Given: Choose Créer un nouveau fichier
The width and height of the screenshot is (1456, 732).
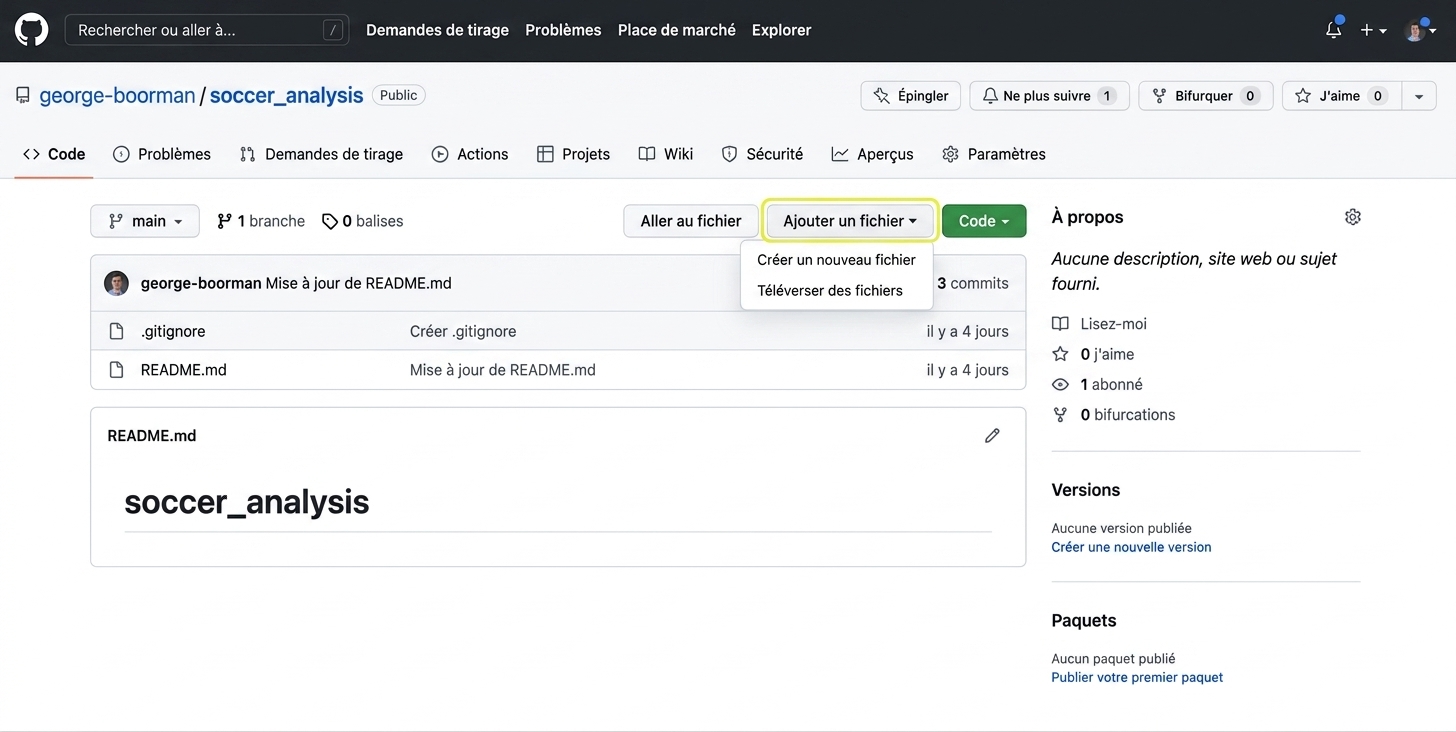Looking at the screenshot, I should click(x=837, y=260).
